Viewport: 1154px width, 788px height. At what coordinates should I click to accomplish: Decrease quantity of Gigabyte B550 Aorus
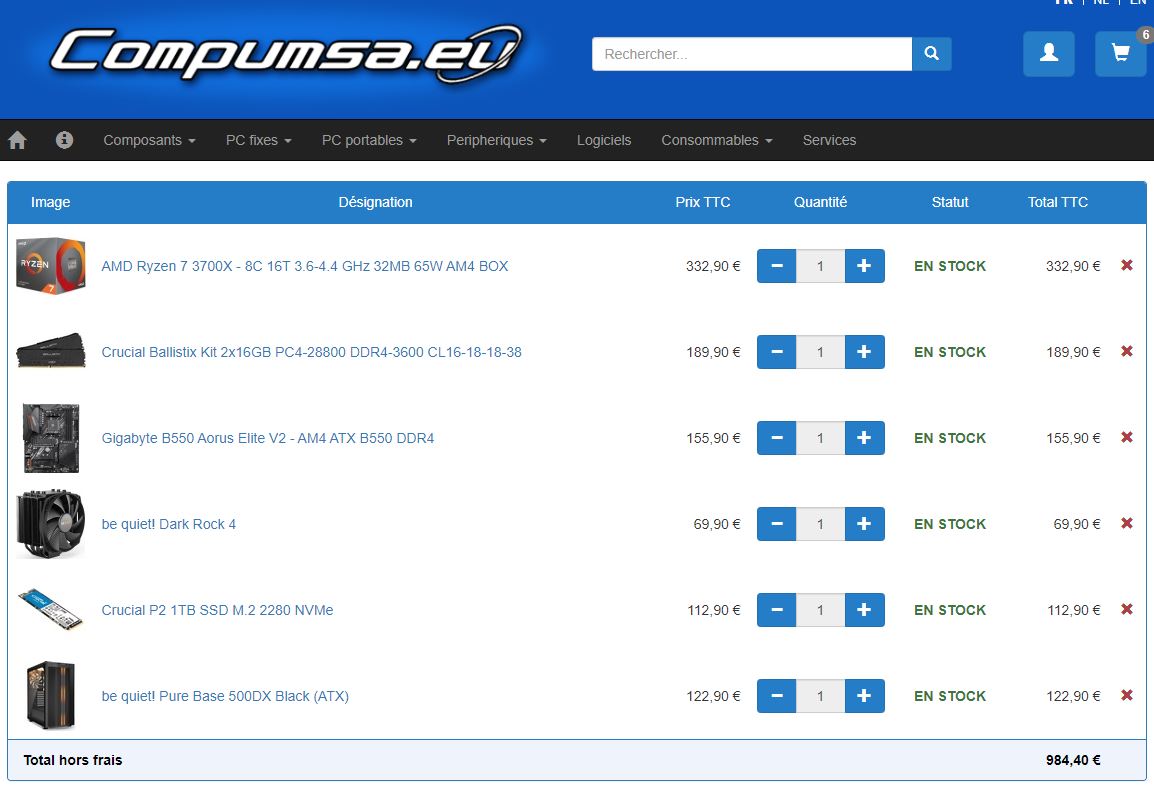click(776, 439)
